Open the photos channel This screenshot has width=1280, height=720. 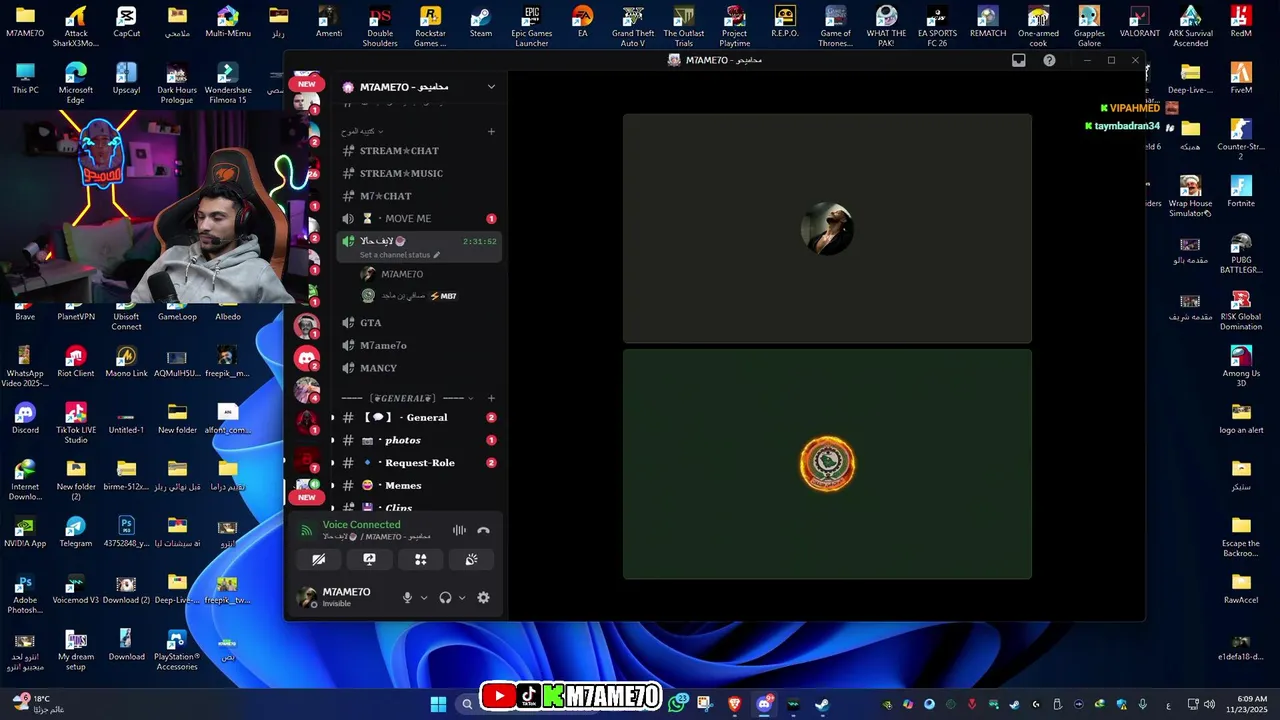pos(419,441)
